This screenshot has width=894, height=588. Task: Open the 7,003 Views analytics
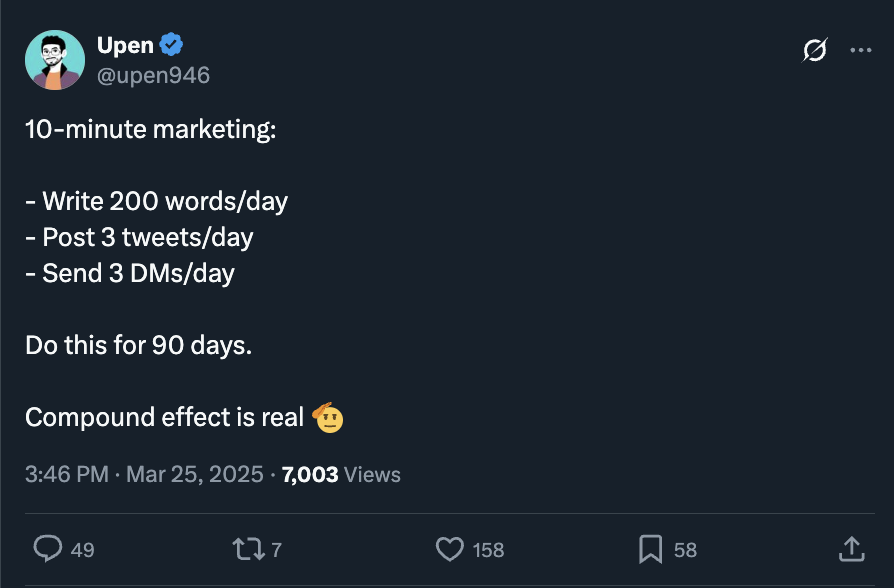(341, 475)
